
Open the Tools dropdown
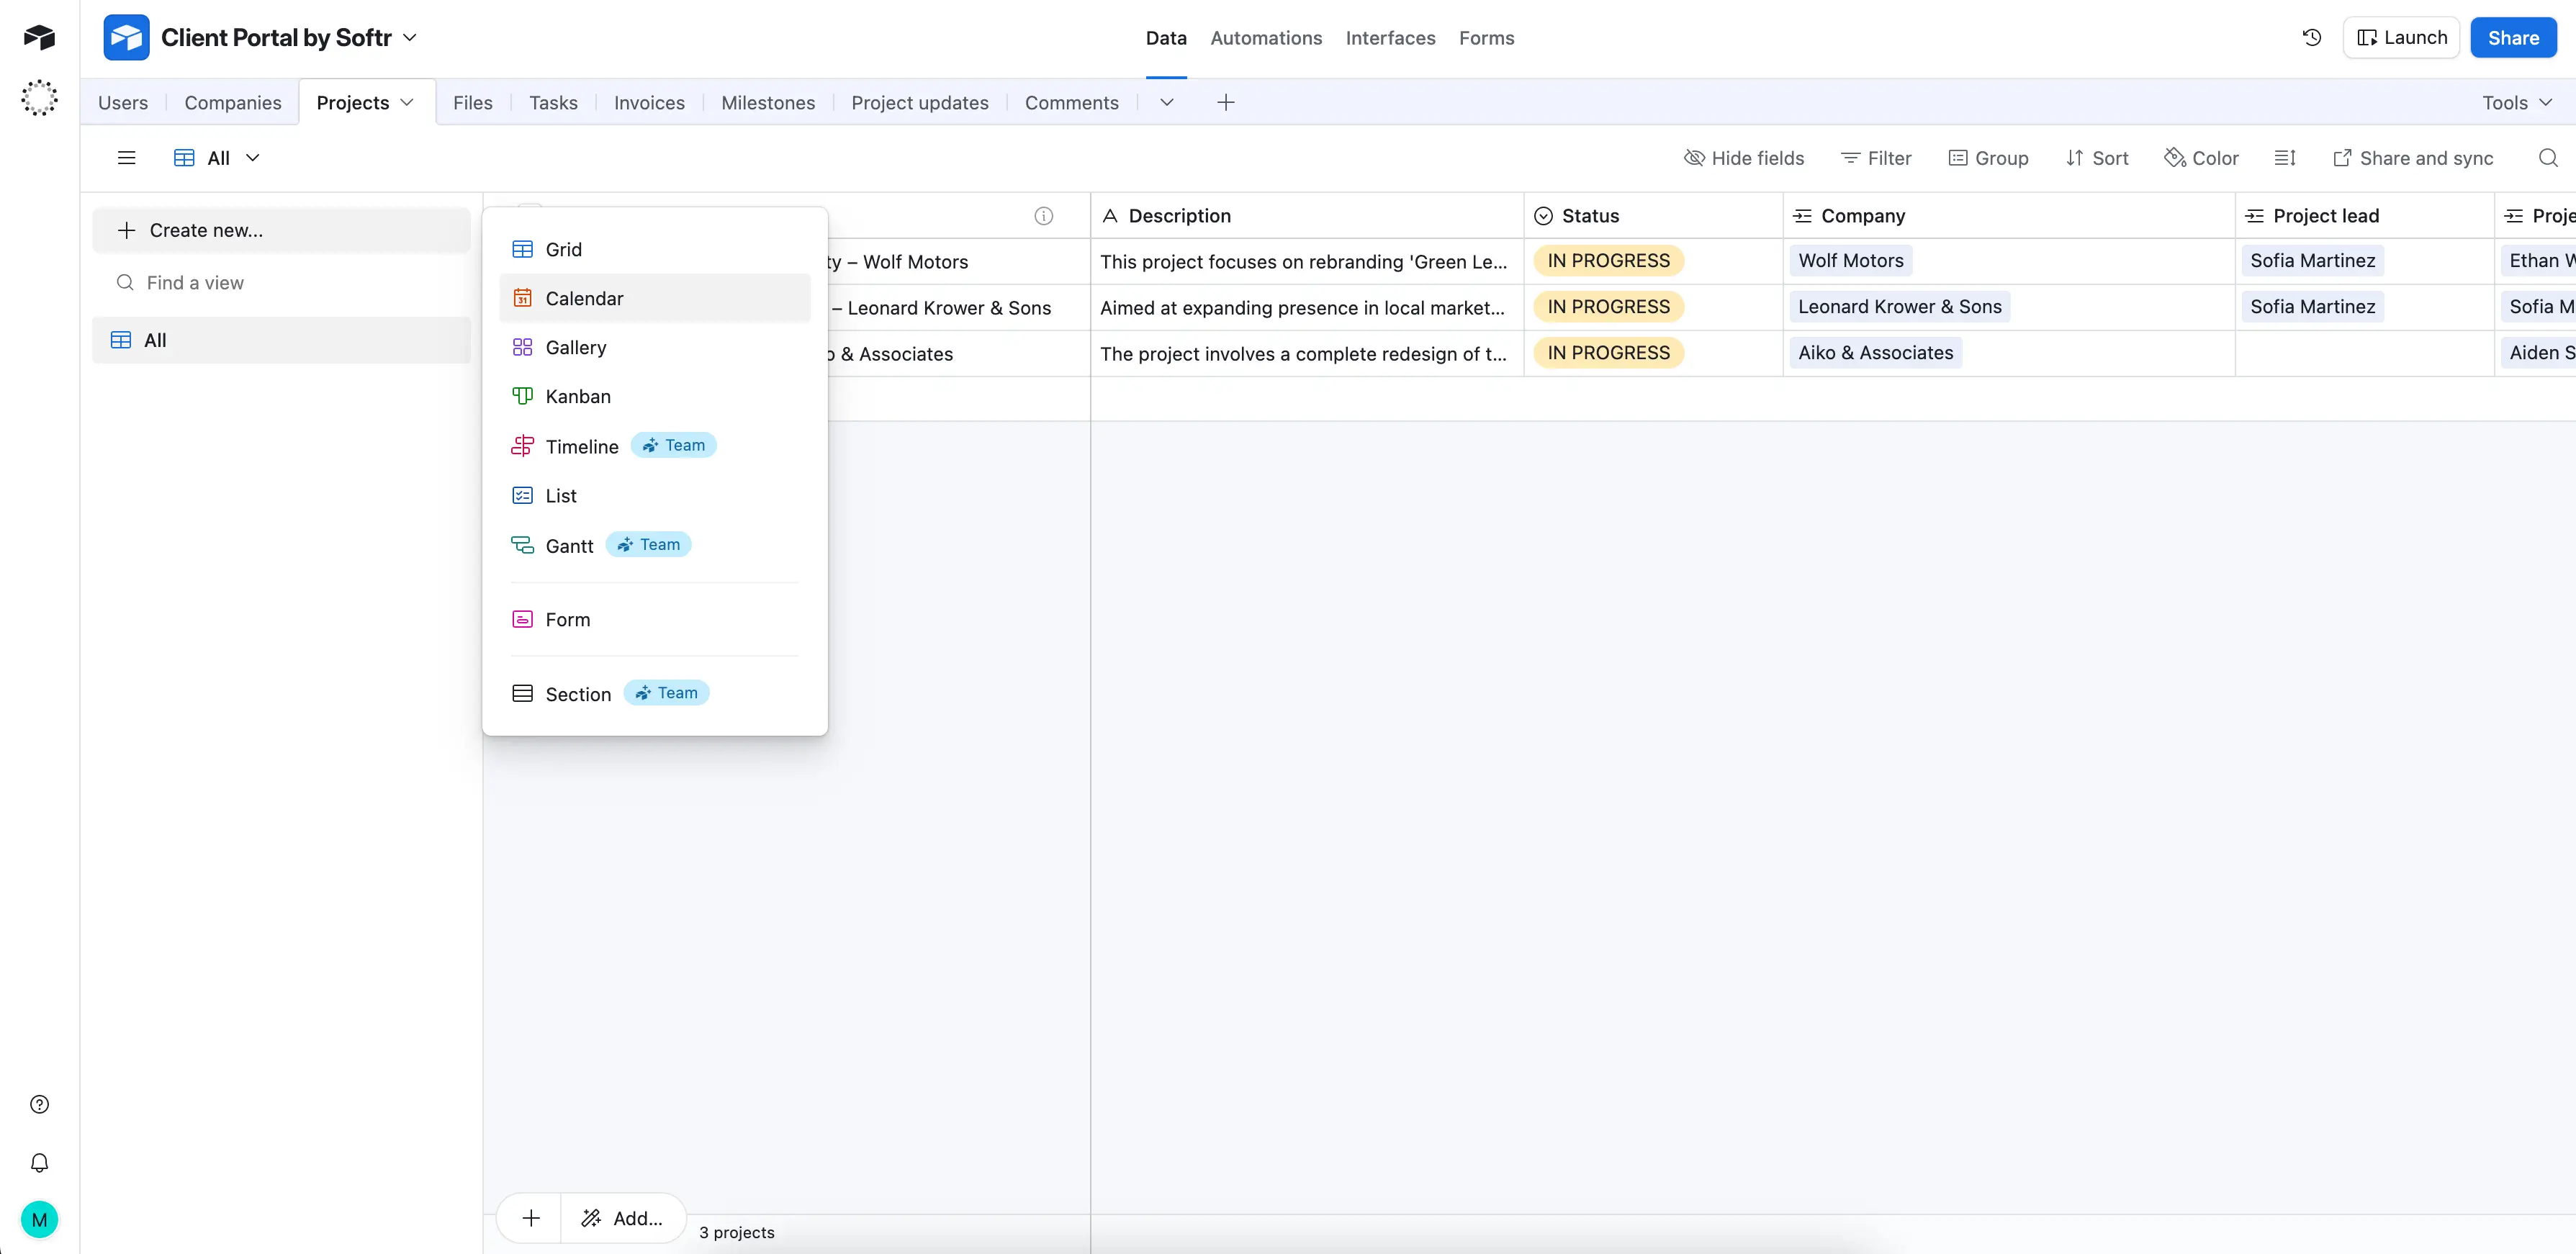click(x=2516, y=101)
